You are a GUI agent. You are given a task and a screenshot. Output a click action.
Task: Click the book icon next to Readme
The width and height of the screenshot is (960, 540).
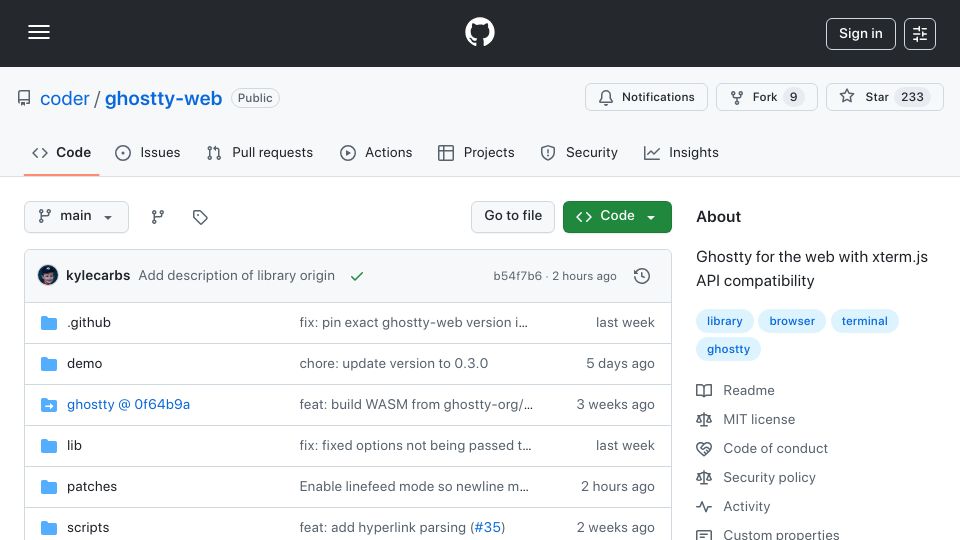pyautogui.click(x=704, y=391)
